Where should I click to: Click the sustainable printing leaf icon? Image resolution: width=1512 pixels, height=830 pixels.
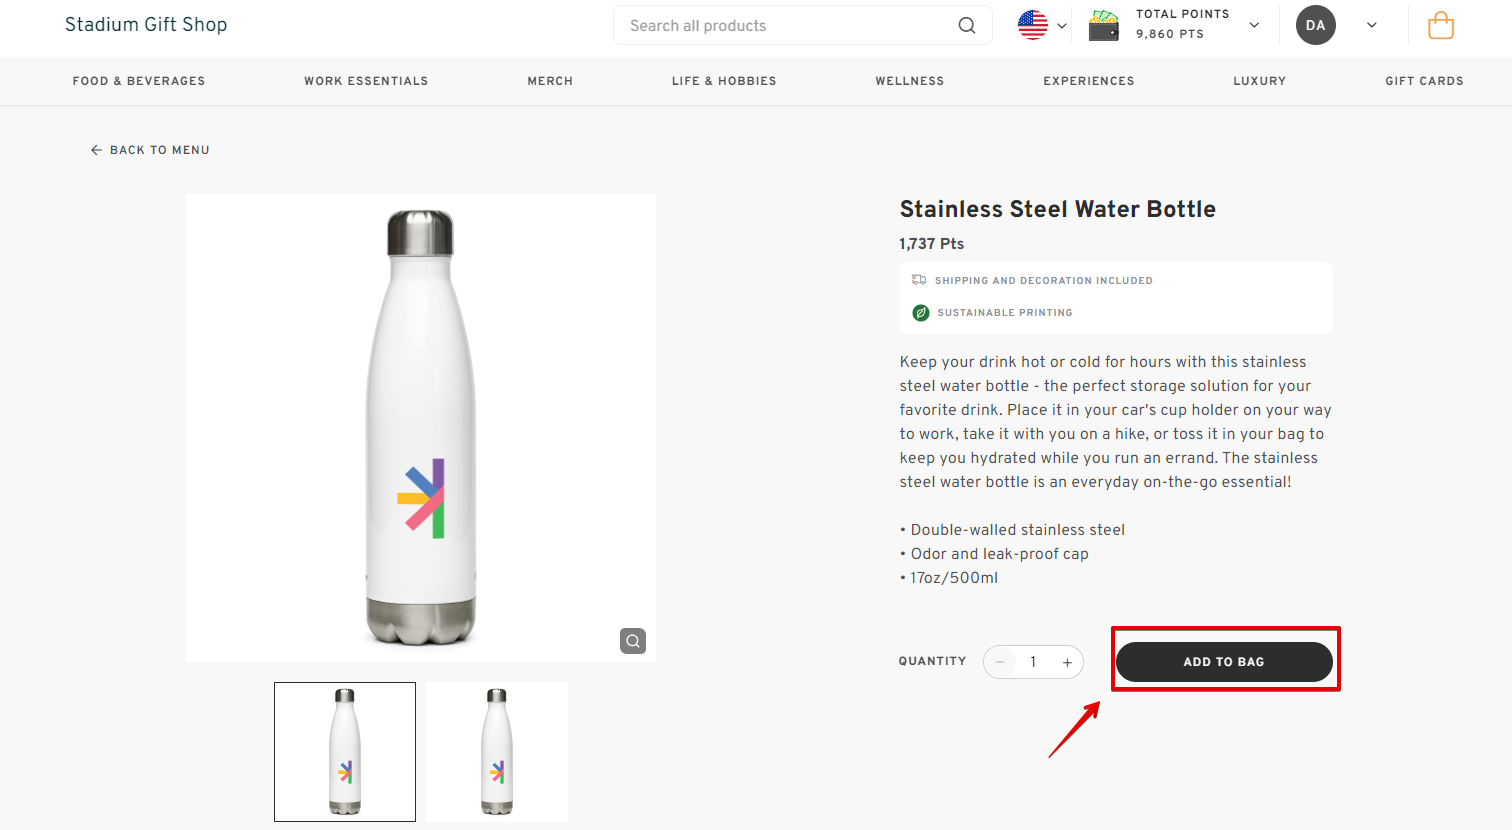point(920,313)
